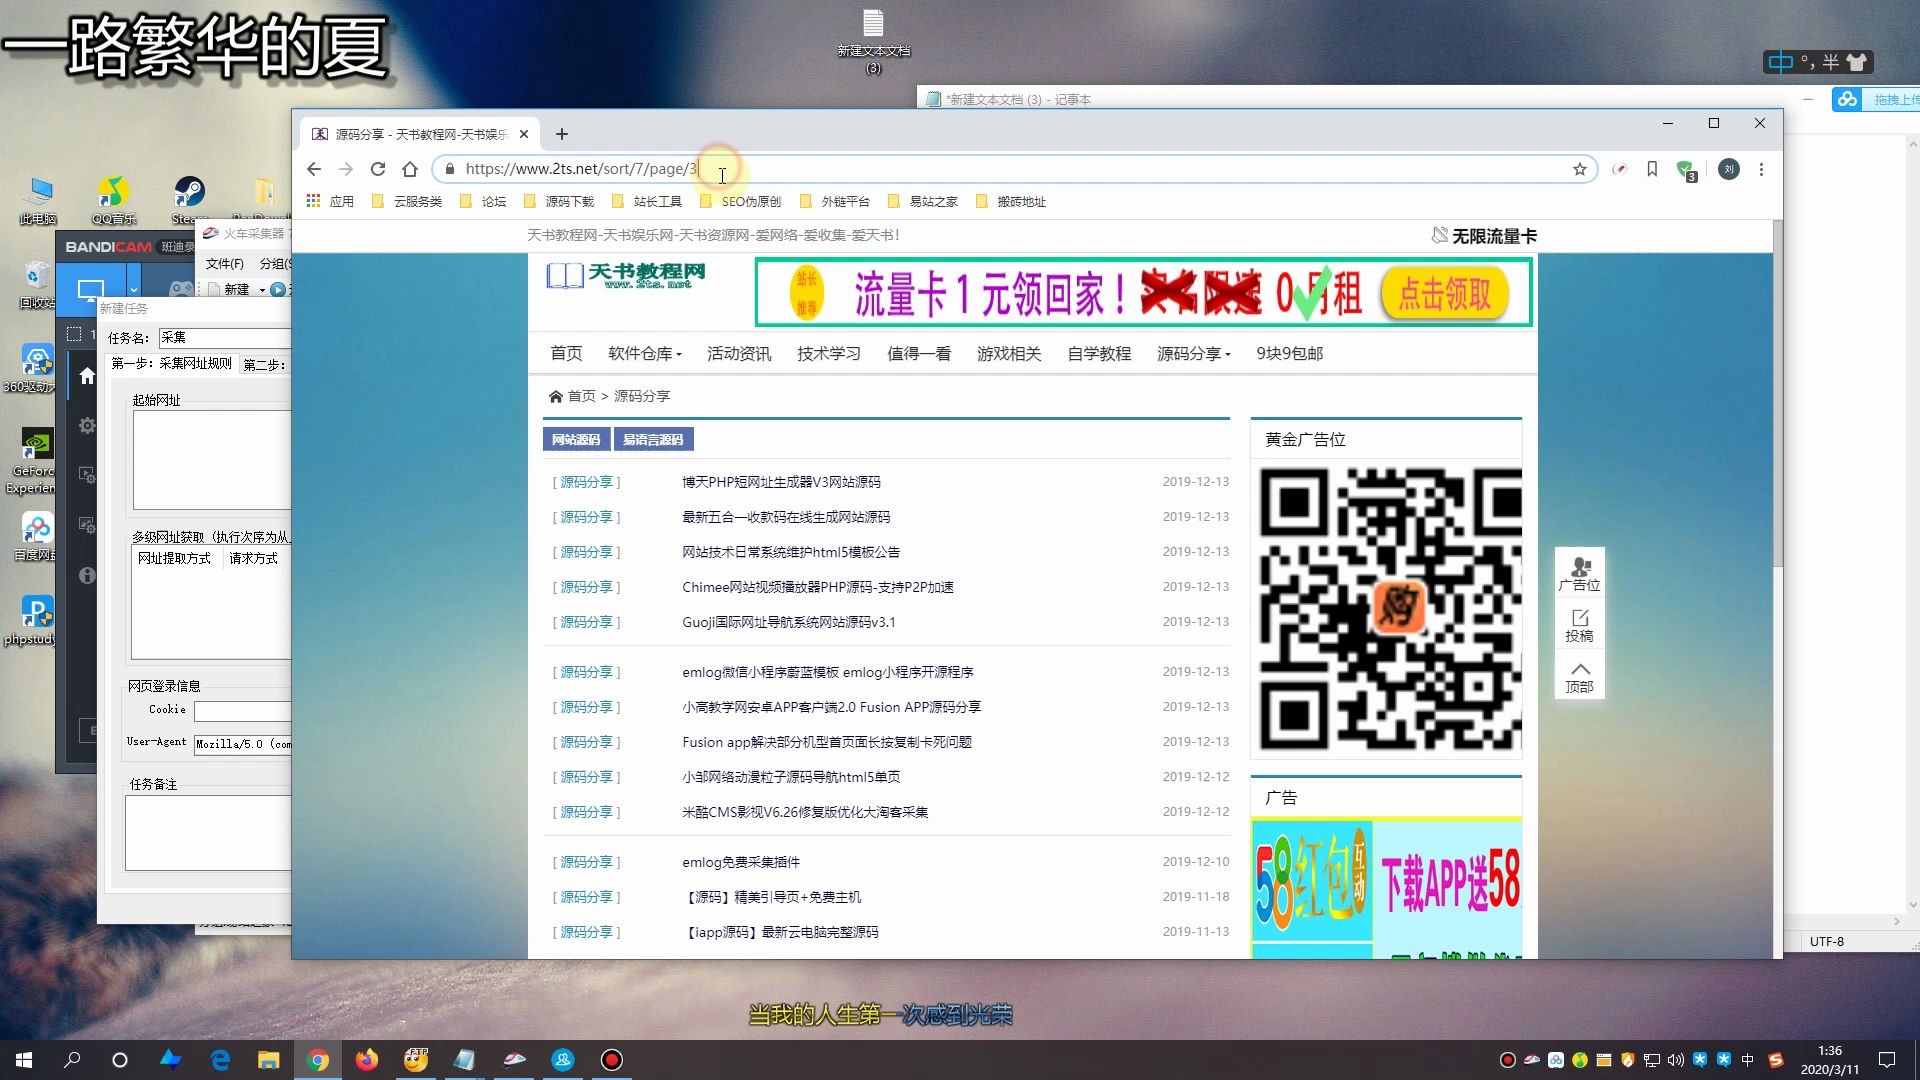Open the SEO伪原创 bookmark folder
1920x1080 pixels.
[740, 201]
